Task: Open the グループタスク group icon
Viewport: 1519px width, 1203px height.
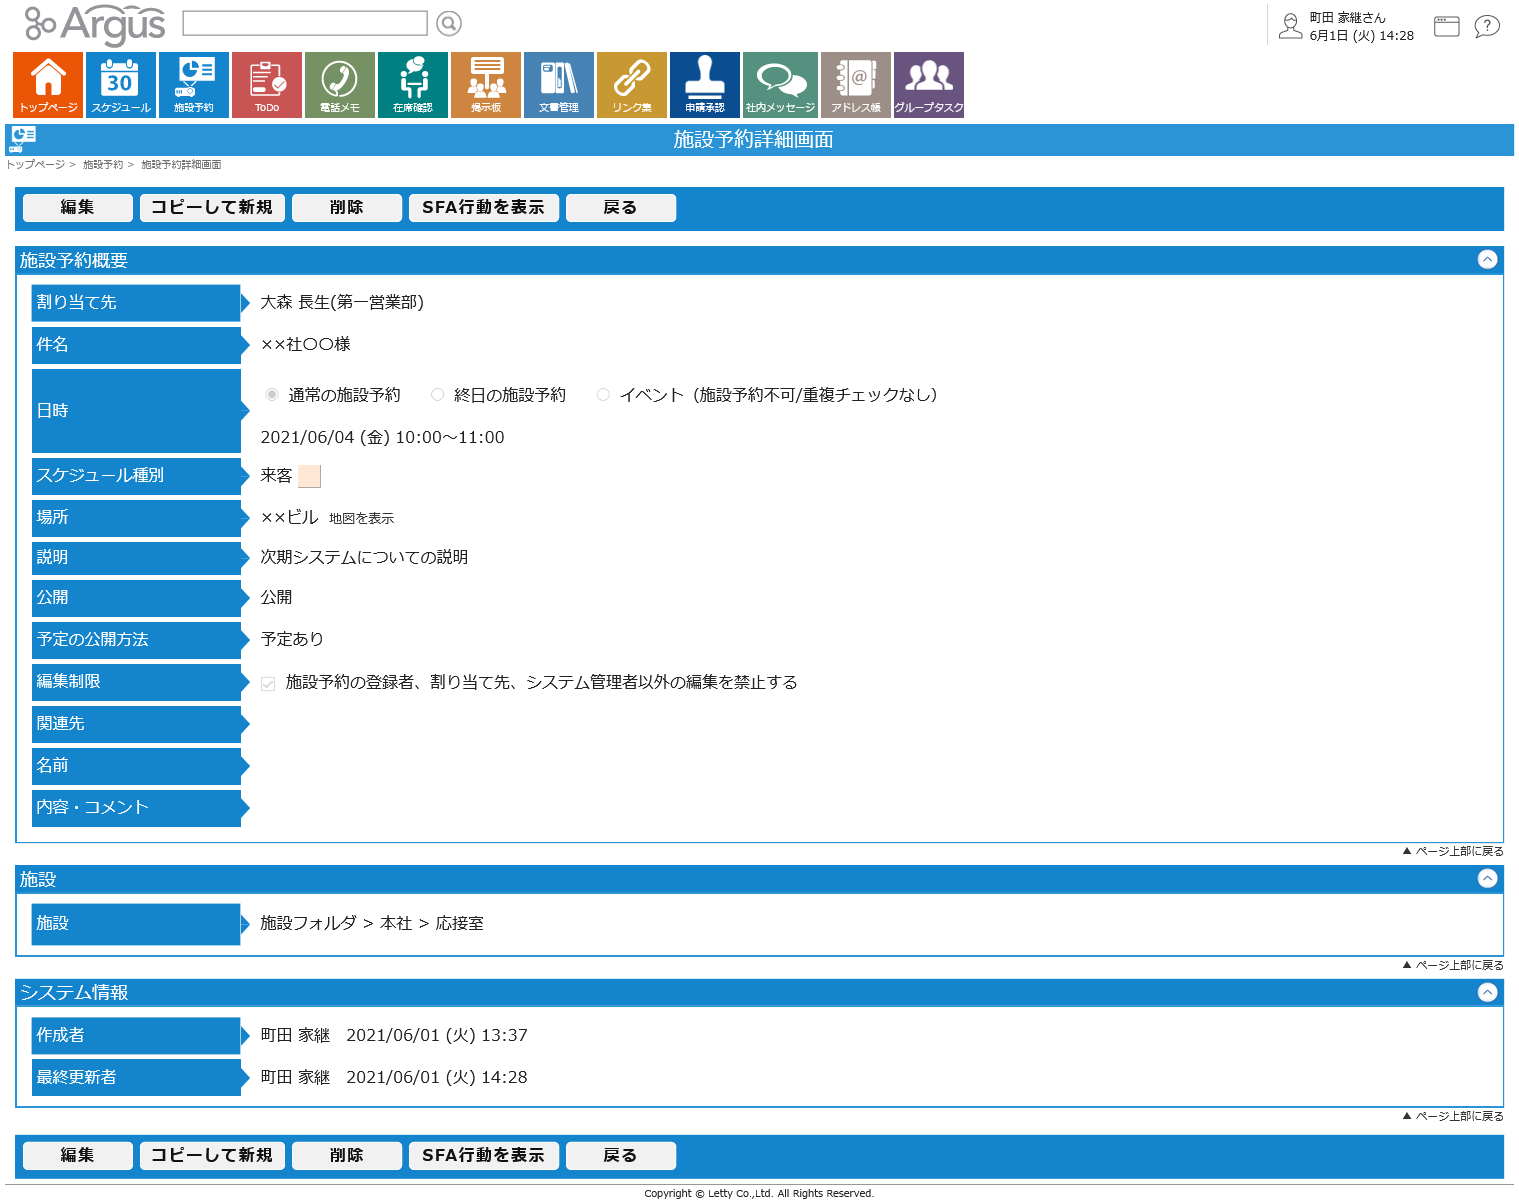Action: 929,85
